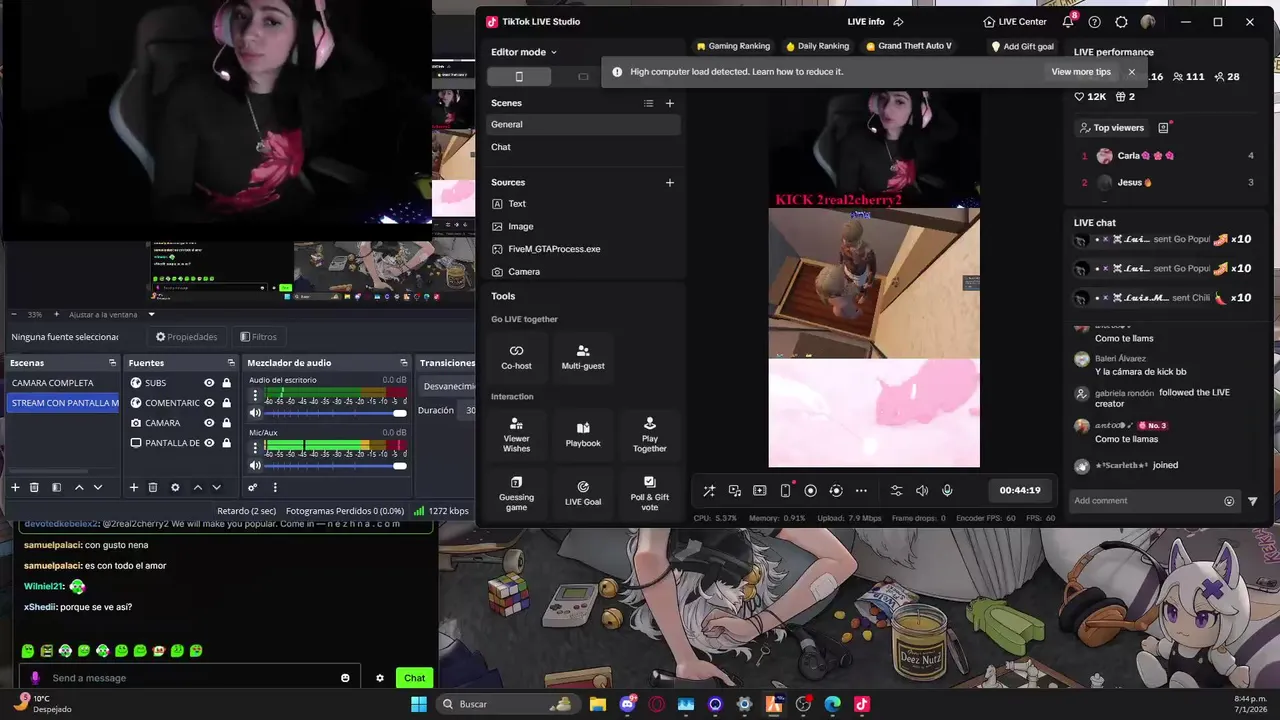Open OBS audio mixer advanced settings
Screen dimensions: 1280x720
click(253, 487)
